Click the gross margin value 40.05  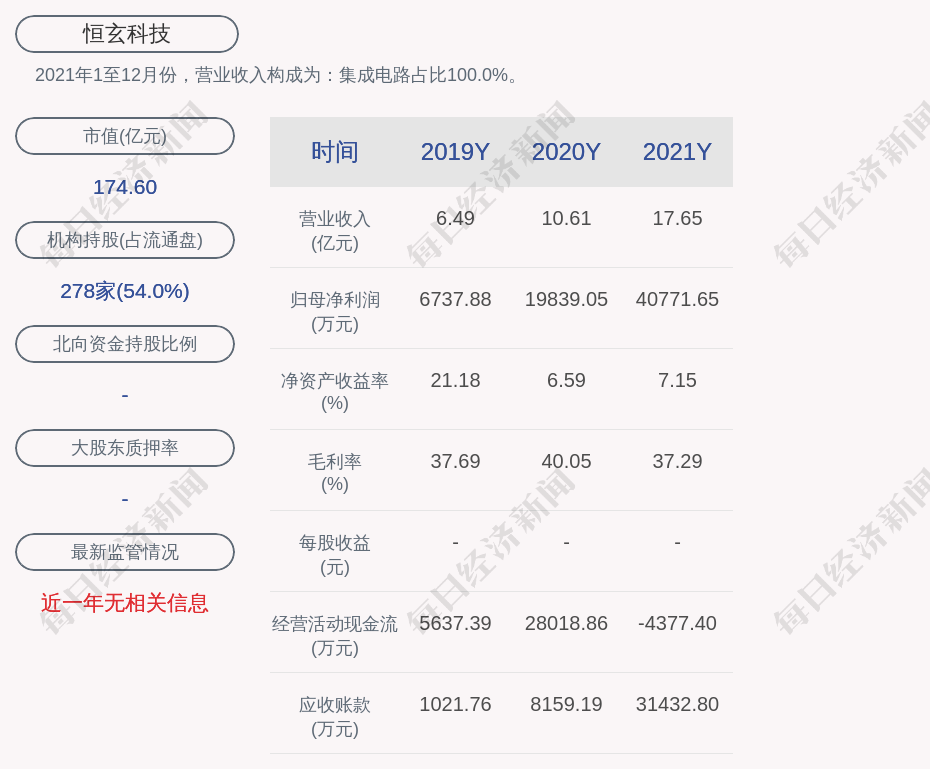tap(566, 461)
